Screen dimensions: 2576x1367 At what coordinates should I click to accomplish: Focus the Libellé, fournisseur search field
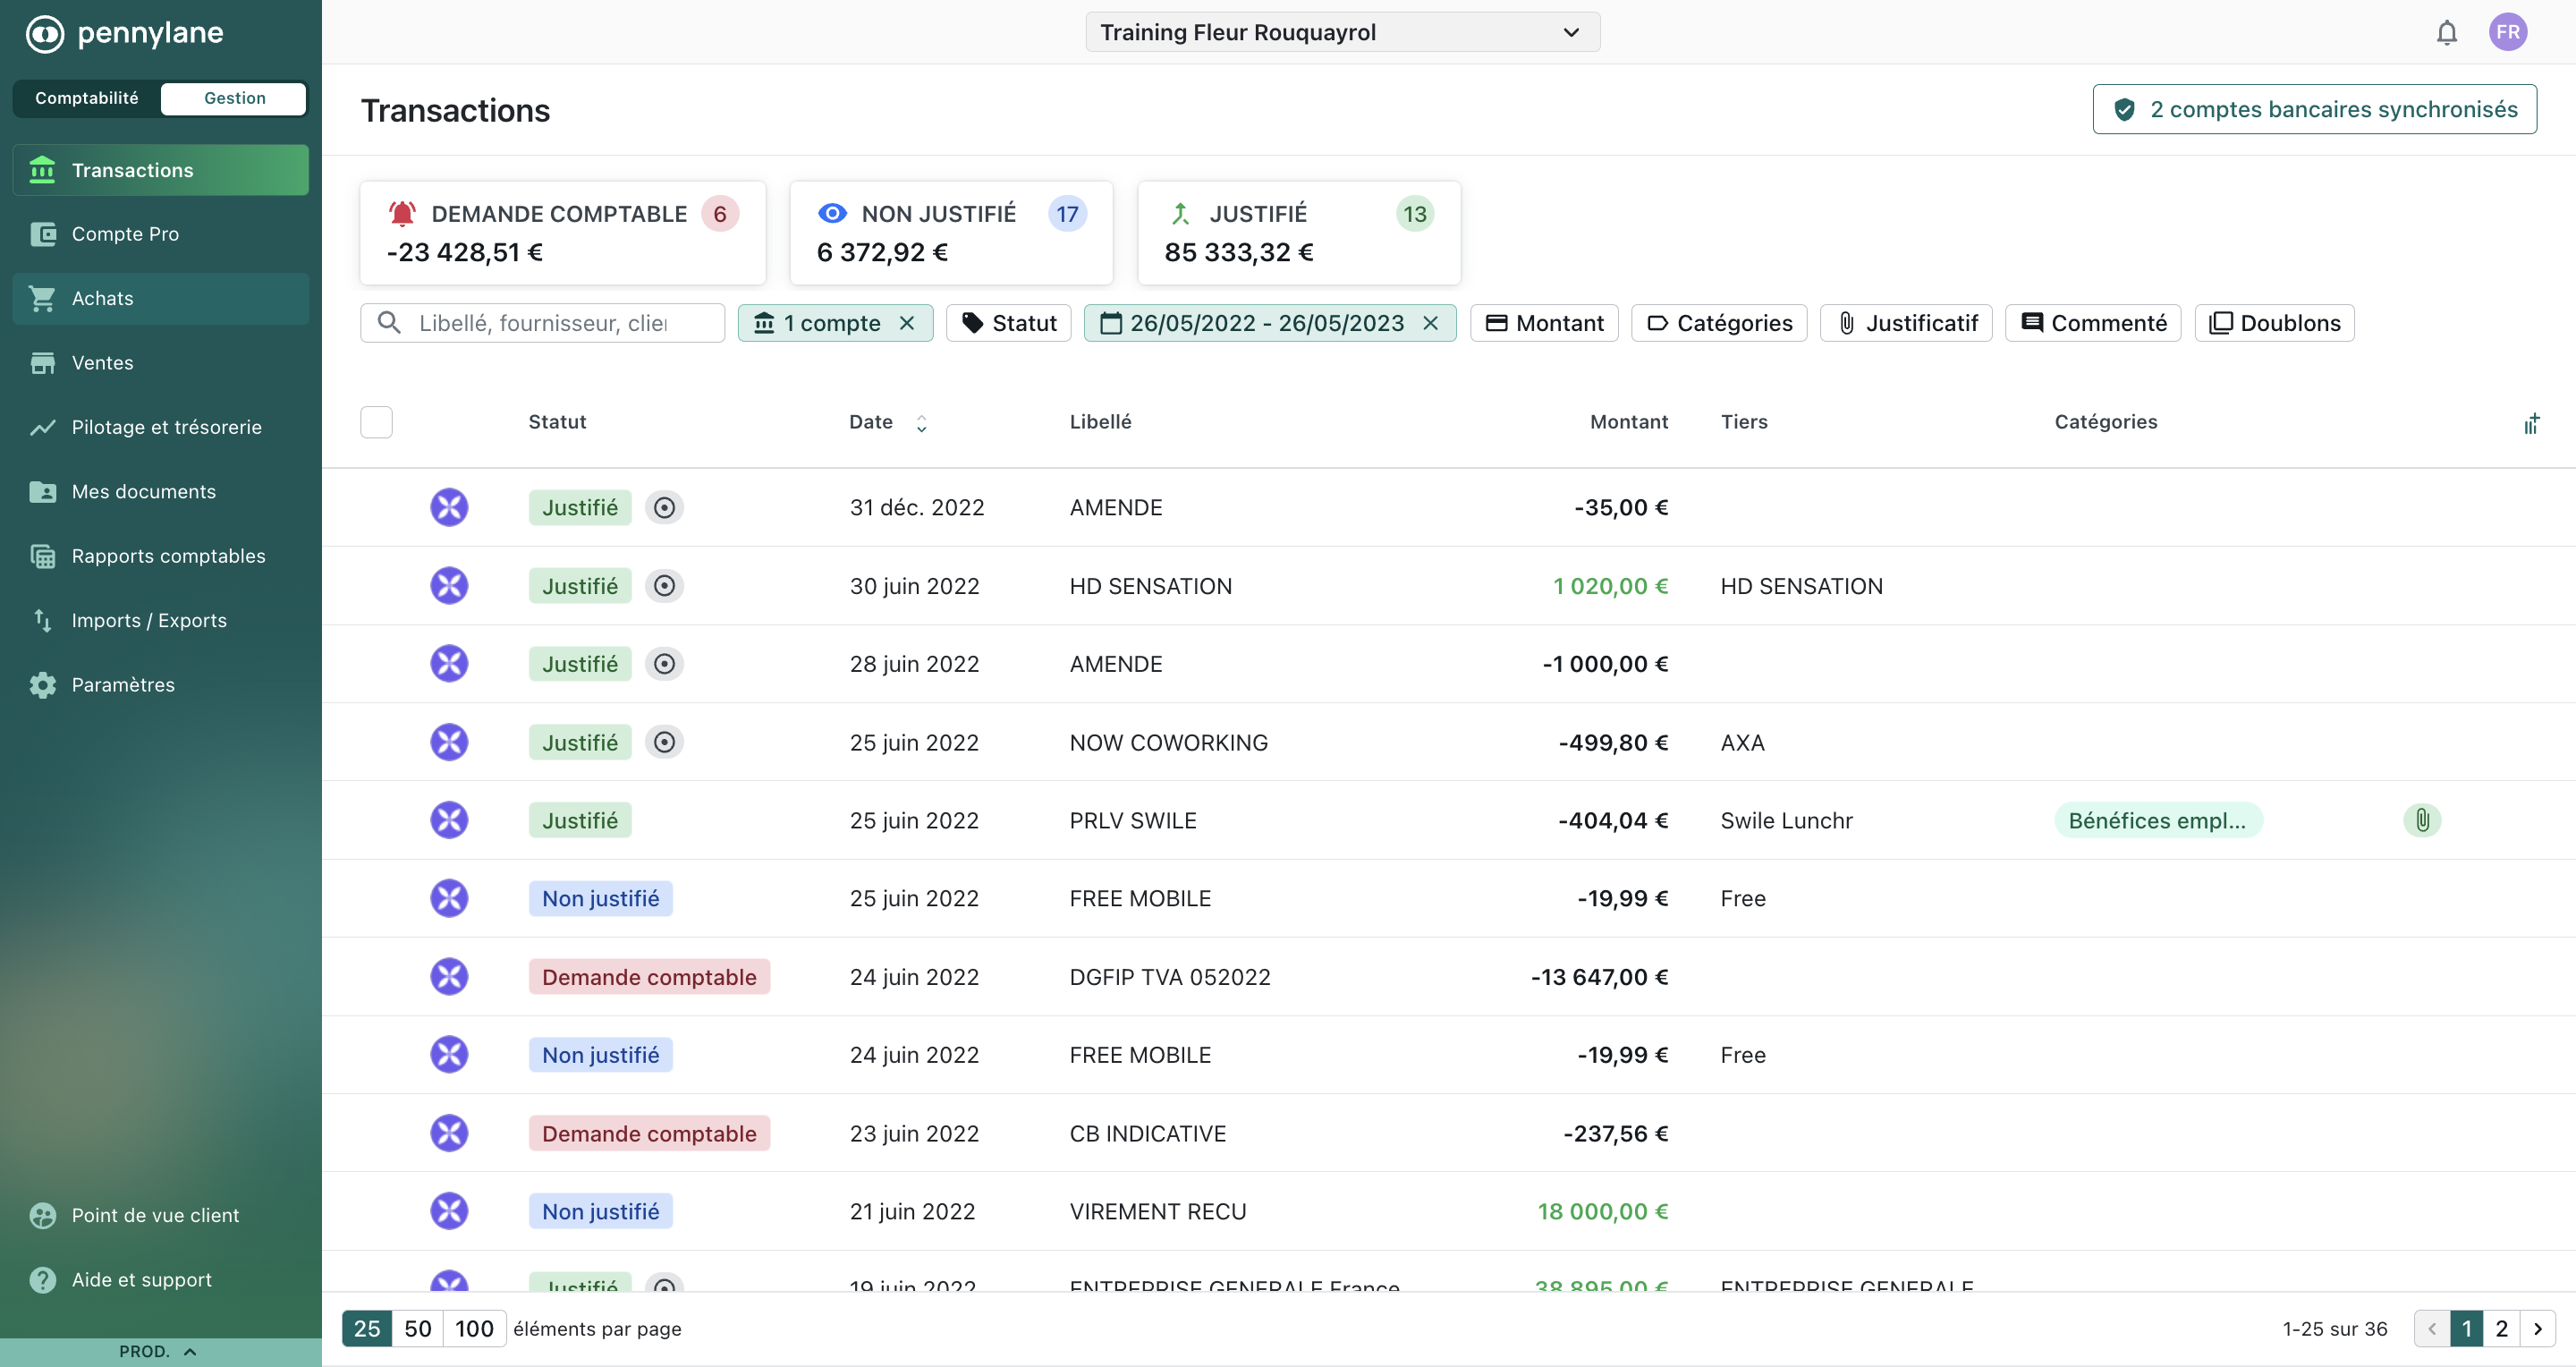[543, 323]
